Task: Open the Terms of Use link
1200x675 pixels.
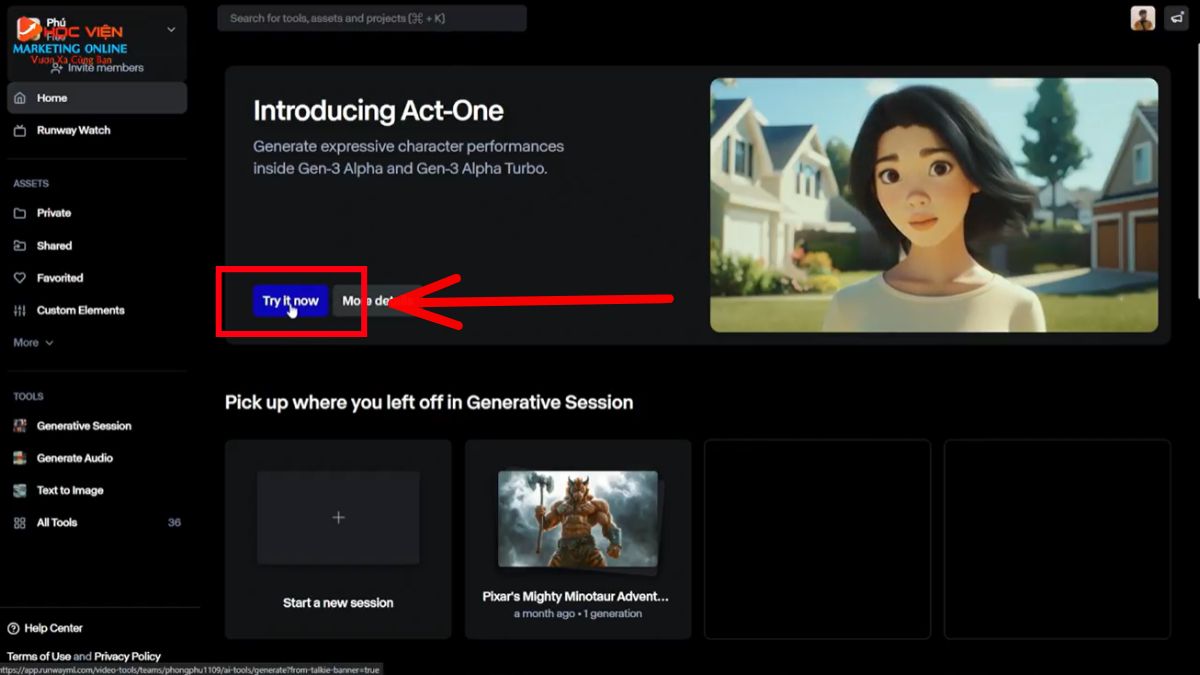Action: [39, 656]
